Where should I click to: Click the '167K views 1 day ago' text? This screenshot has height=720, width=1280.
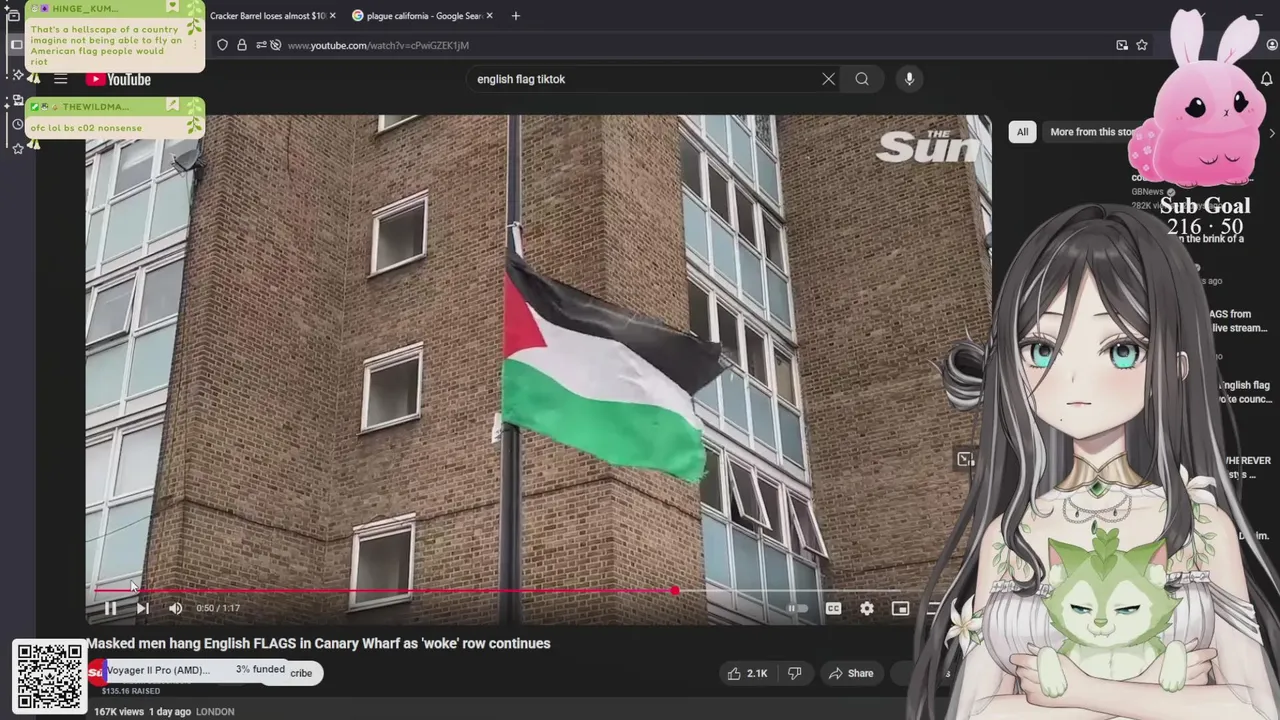(142, 712)
